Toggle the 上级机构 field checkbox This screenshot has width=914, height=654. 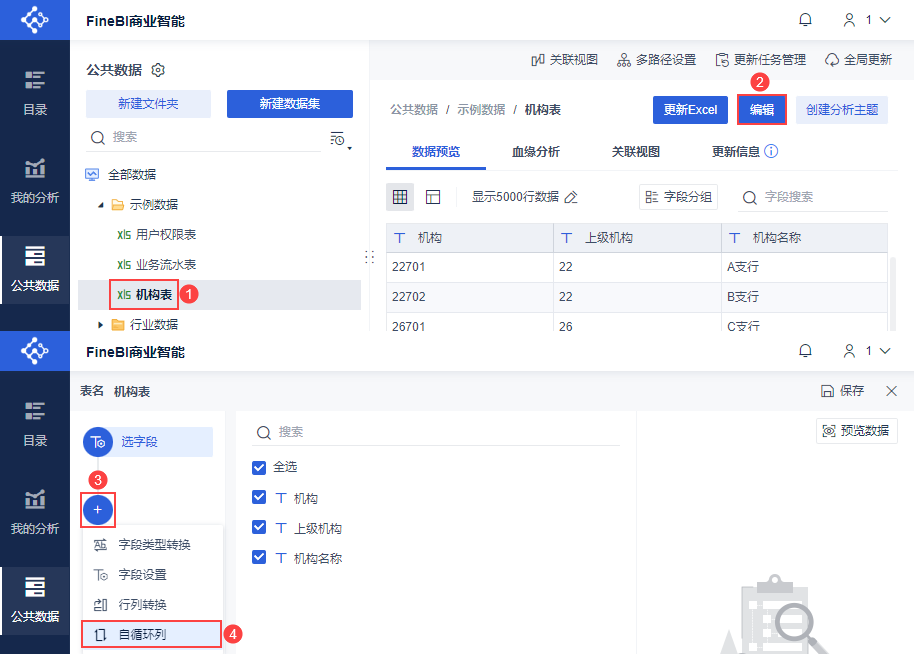(259, 528)
